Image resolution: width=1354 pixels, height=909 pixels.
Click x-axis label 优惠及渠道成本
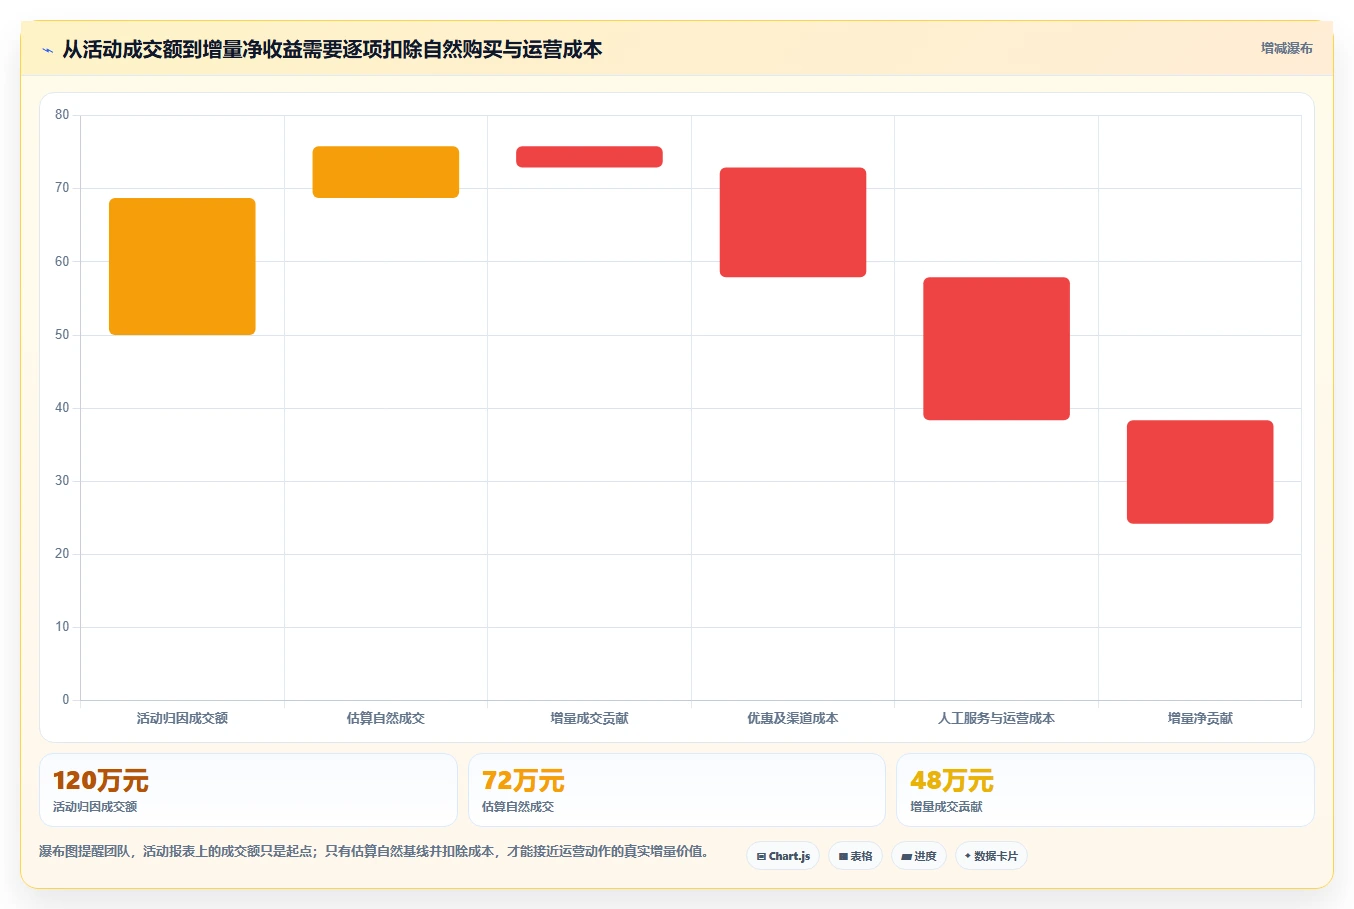pos(793,718)
